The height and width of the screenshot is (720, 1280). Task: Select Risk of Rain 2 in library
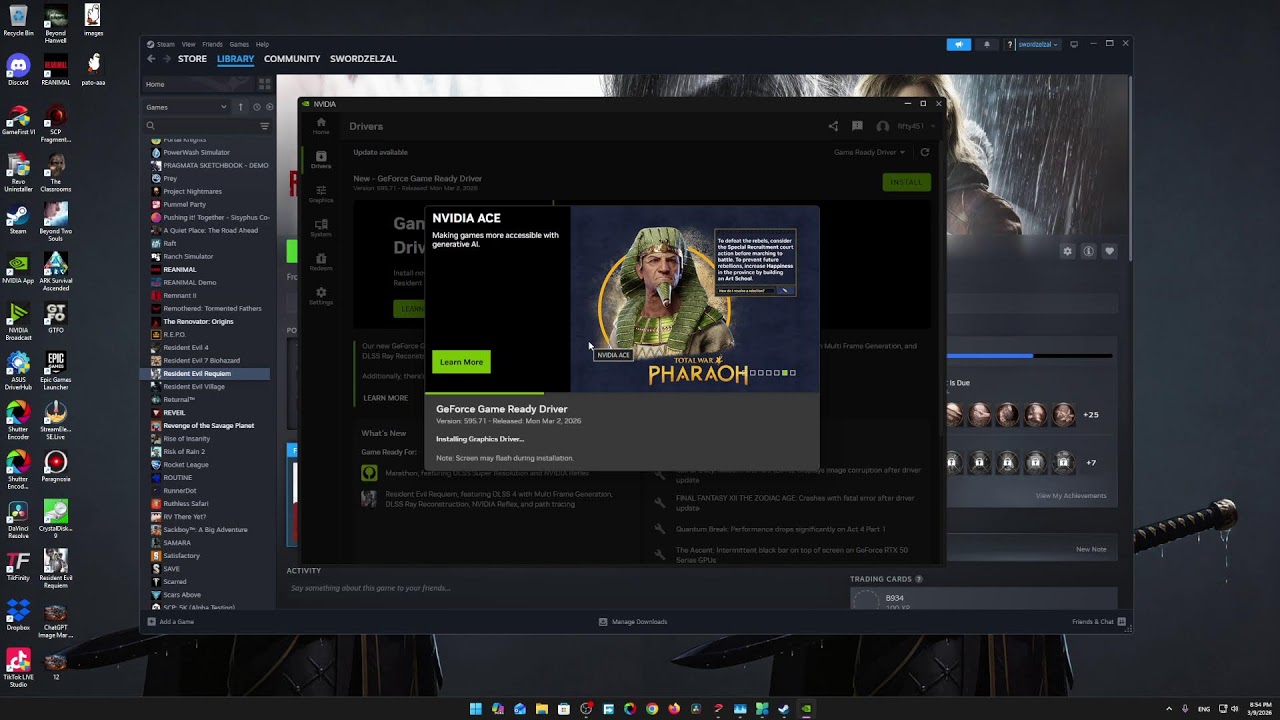184,451
